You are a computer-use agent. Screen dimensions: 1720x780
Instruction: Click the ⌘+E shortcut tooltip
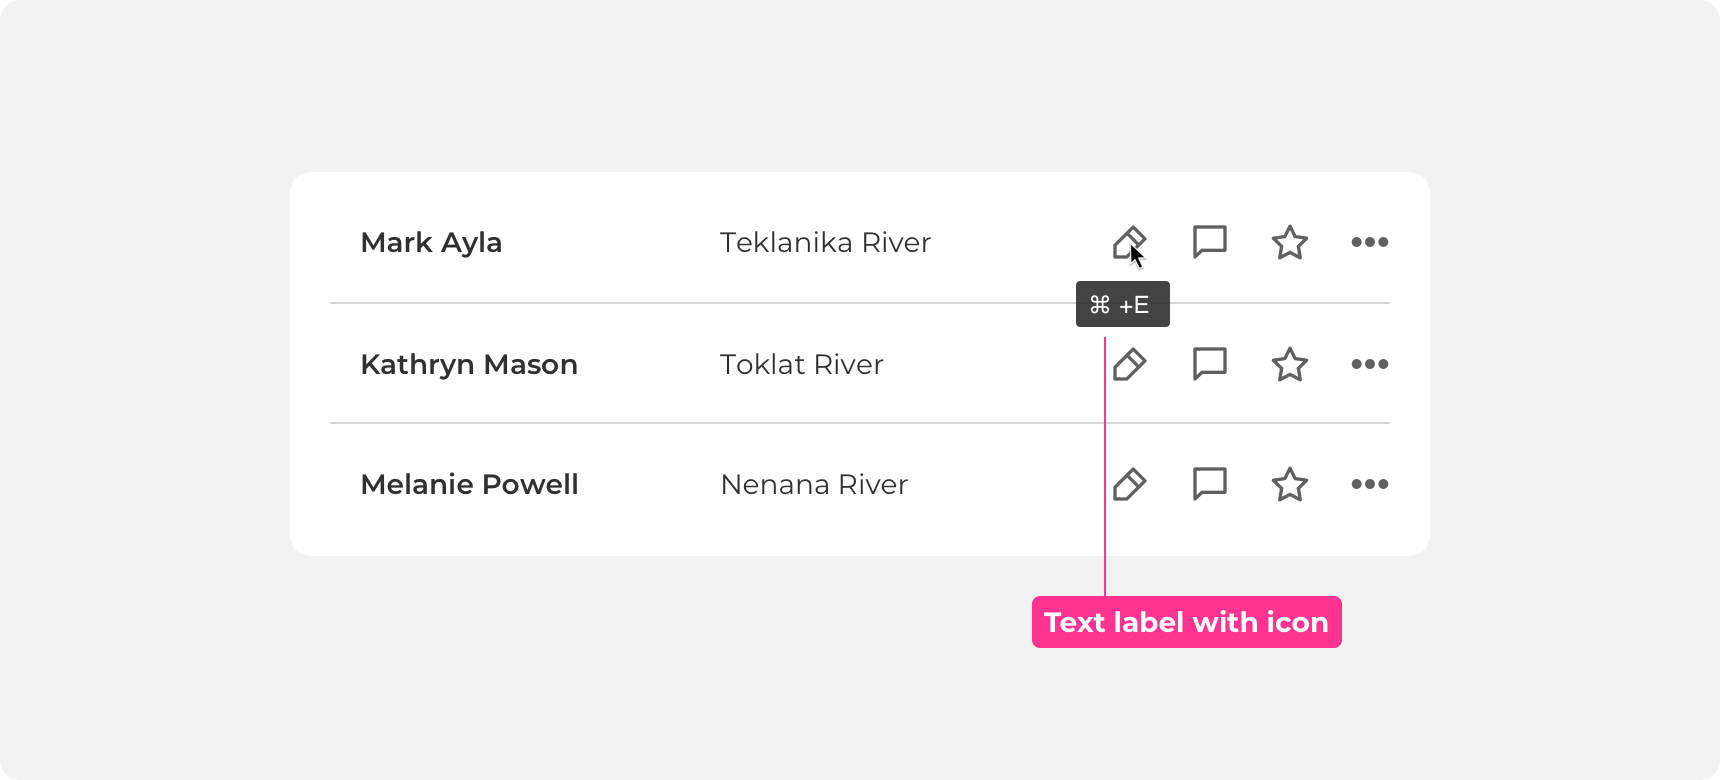click(x=1123, y=304)
